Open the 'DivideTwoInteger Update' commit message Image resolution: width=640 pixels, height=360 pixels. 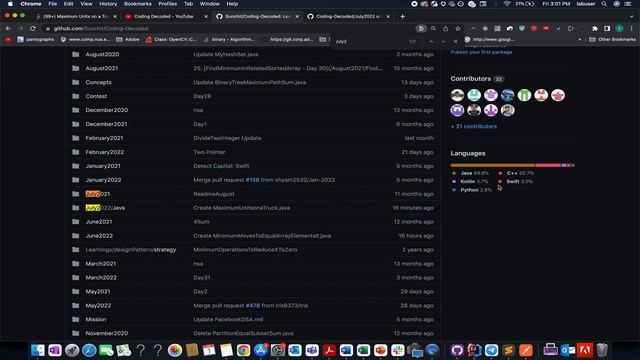click(227, 138)
